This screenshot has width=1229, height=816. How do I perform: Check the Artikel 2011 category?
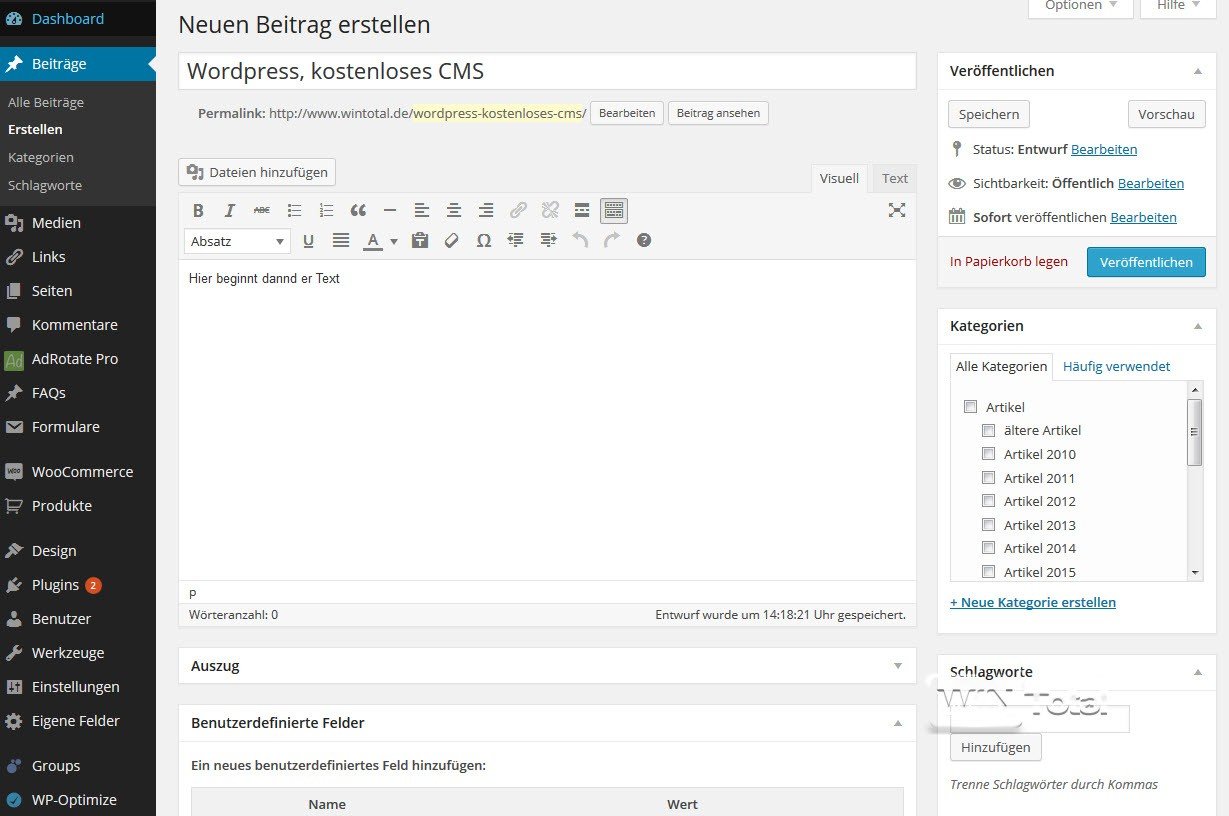click(x=988, y=478)
